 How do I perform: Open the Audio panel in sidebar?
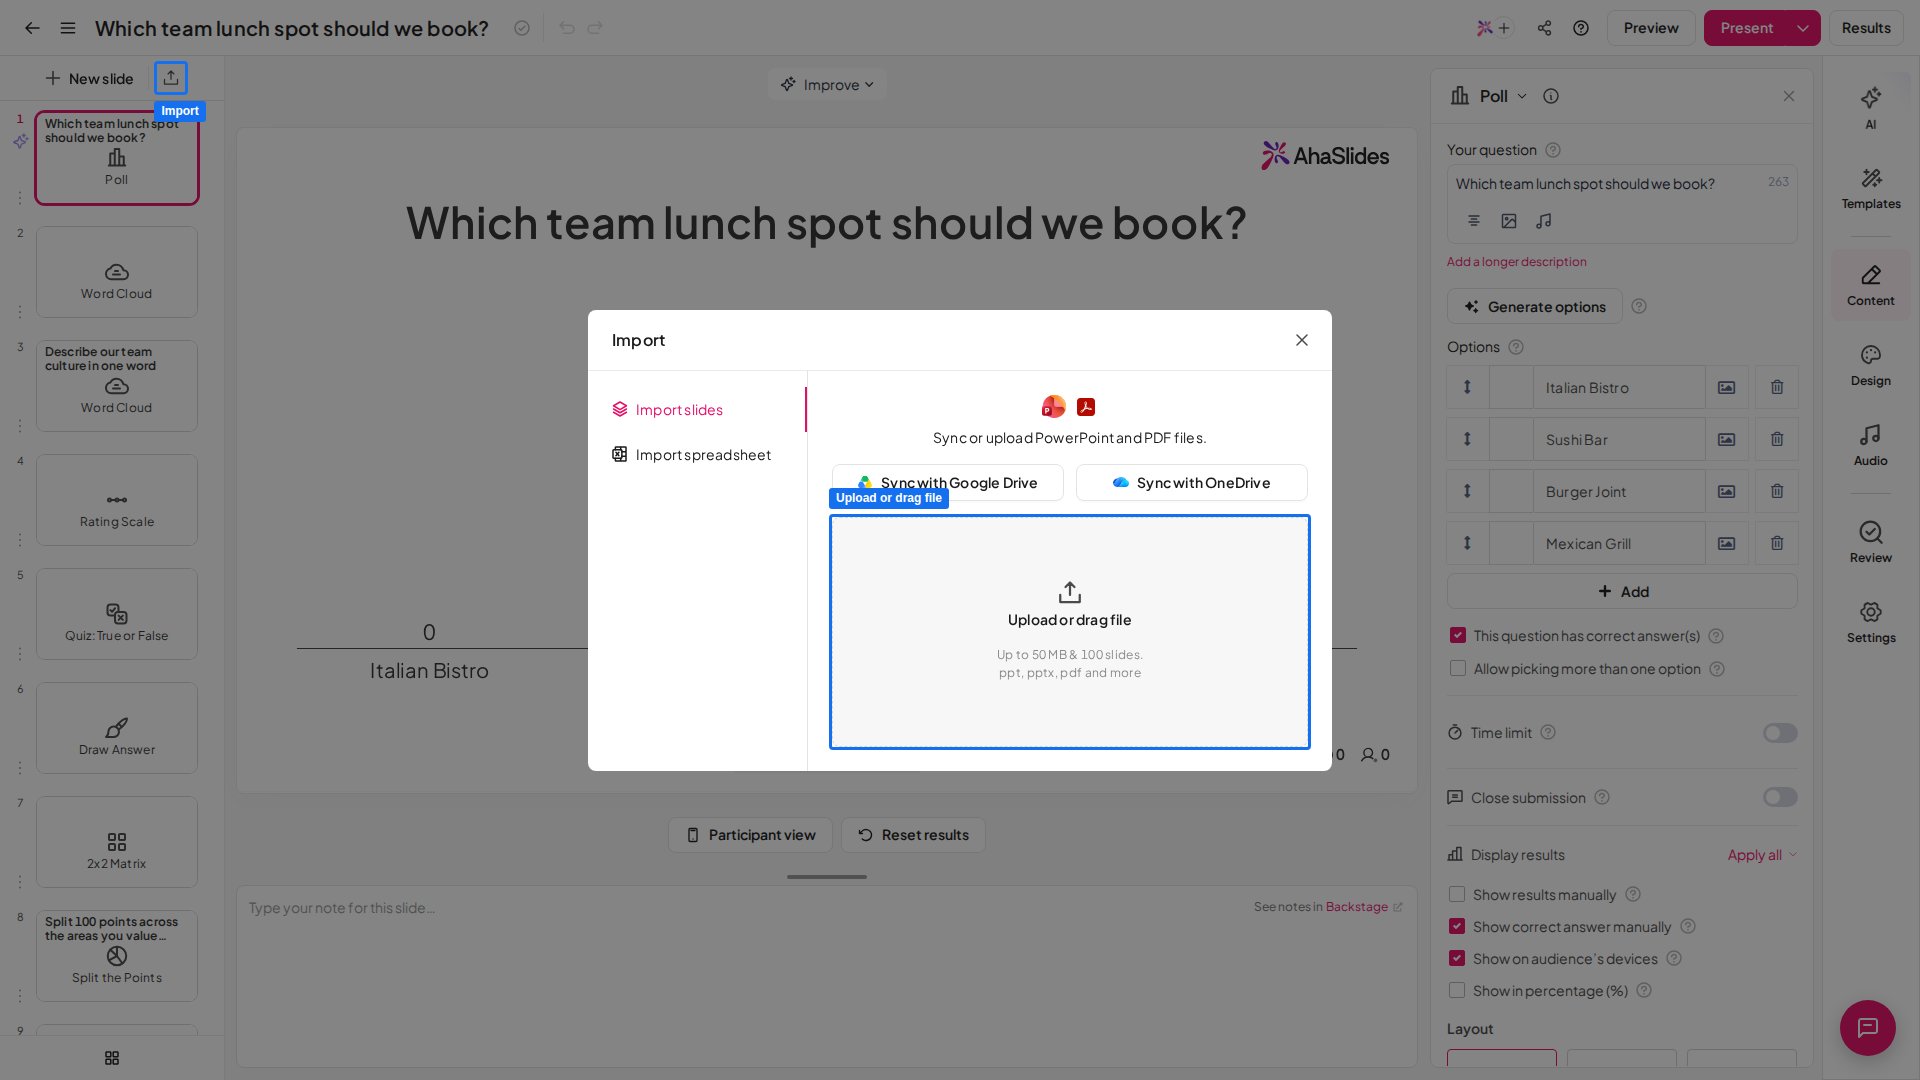pyautogui.click(x=1871, y=445)
